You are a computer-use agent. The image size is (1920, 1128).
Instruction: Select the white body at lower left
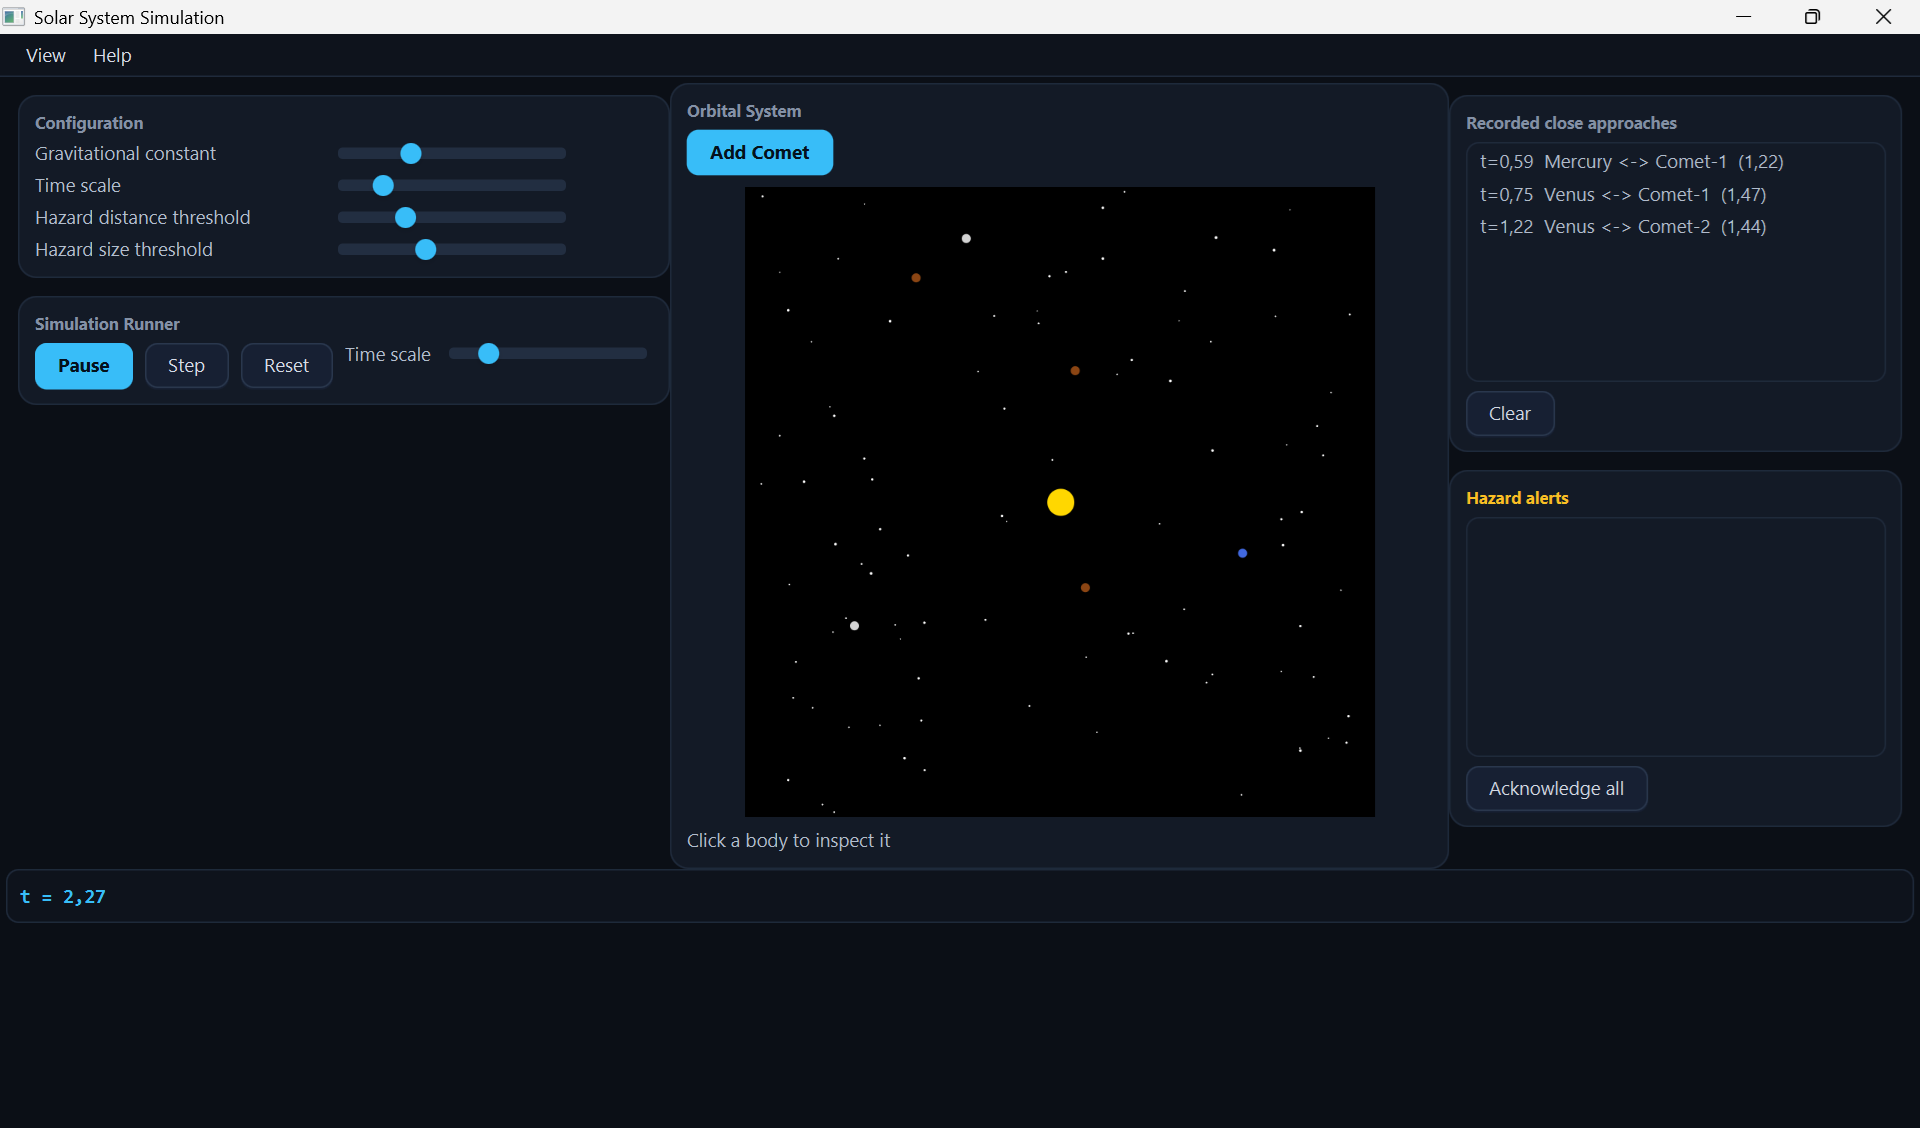click(854, 626)
